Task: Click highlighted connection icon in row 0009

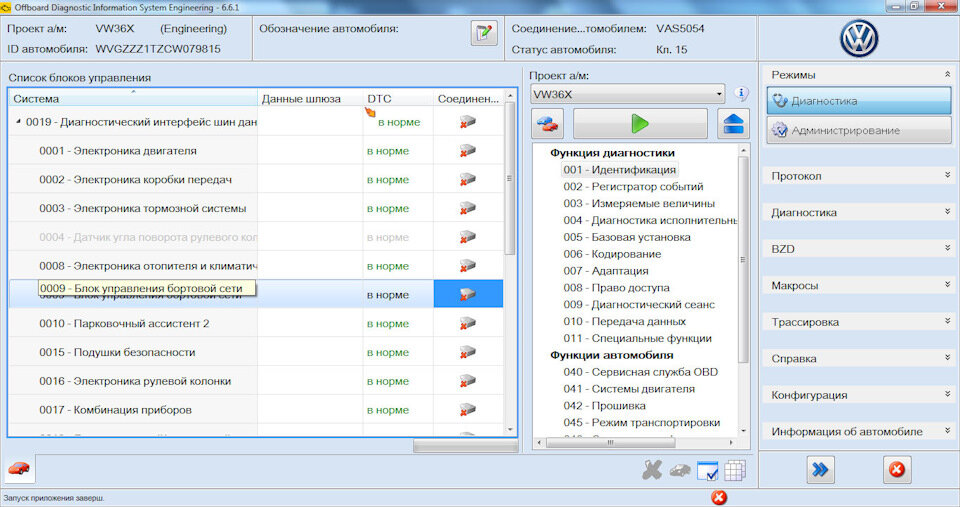Action: click(468, 295)
